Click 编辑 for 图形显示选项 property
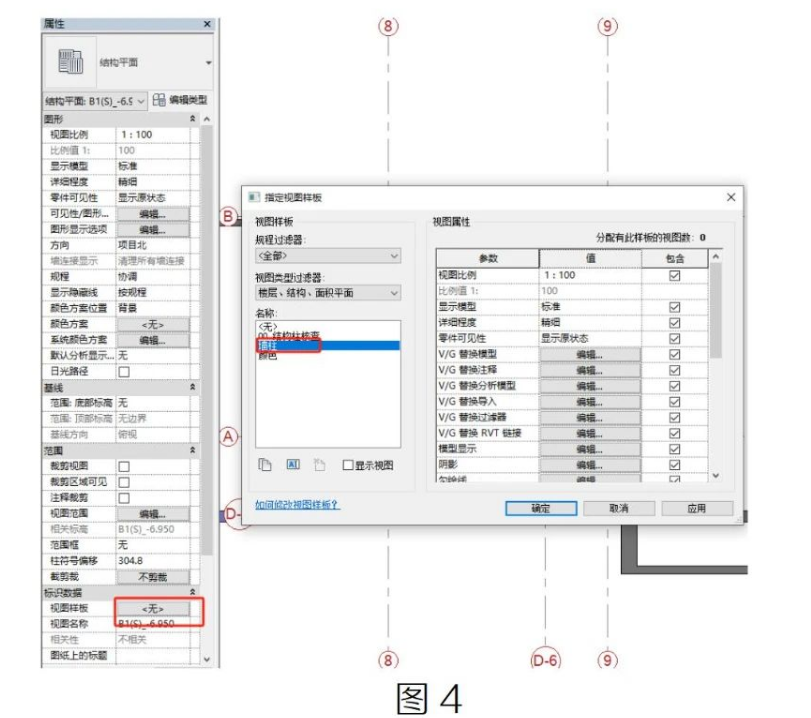Viewport: 811px width, 718px height. (153, 230)
